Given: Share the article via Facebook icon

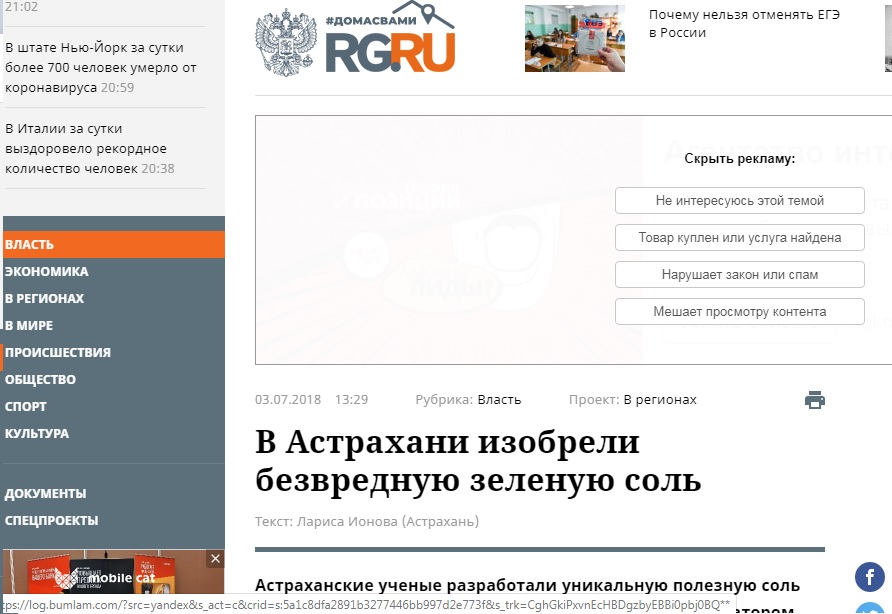Looking at the screenshot, I should coord(868,576).
